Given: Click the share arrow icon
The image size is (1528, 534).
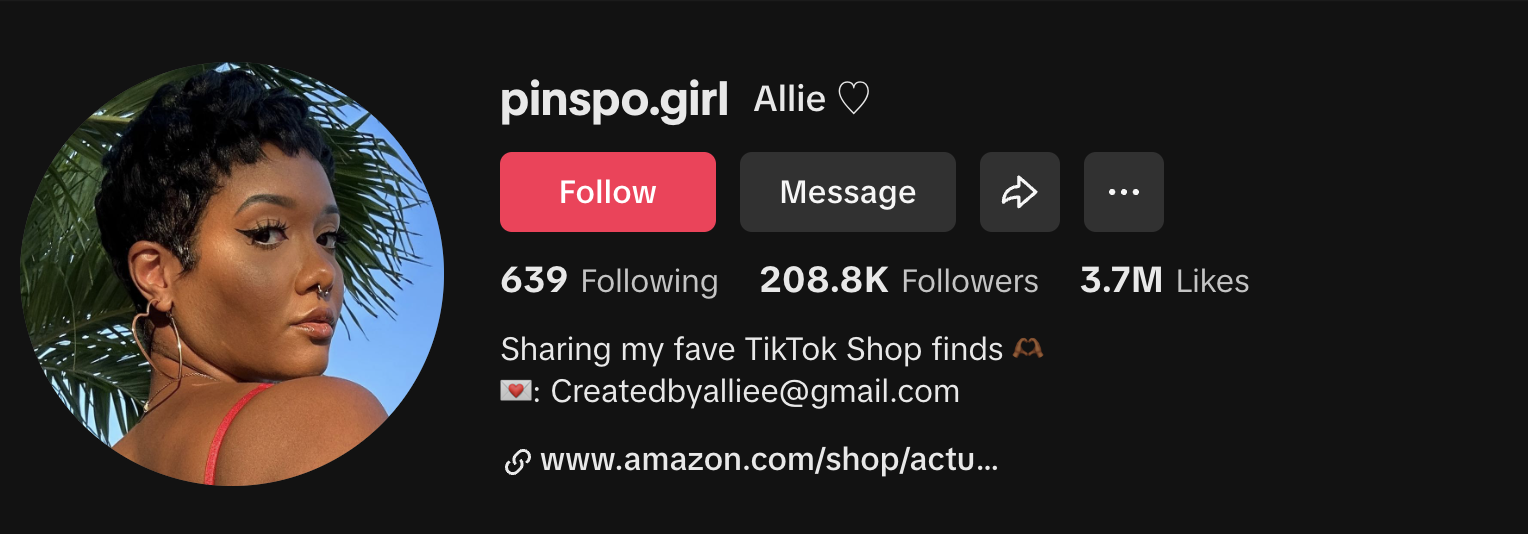Looking at the screenshot, I should coord(1019,192).
